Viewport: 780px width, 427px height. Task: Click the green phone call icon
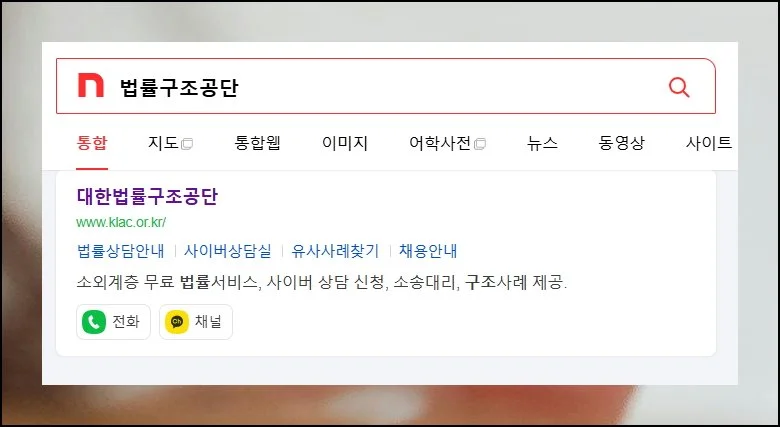point(94,322)
